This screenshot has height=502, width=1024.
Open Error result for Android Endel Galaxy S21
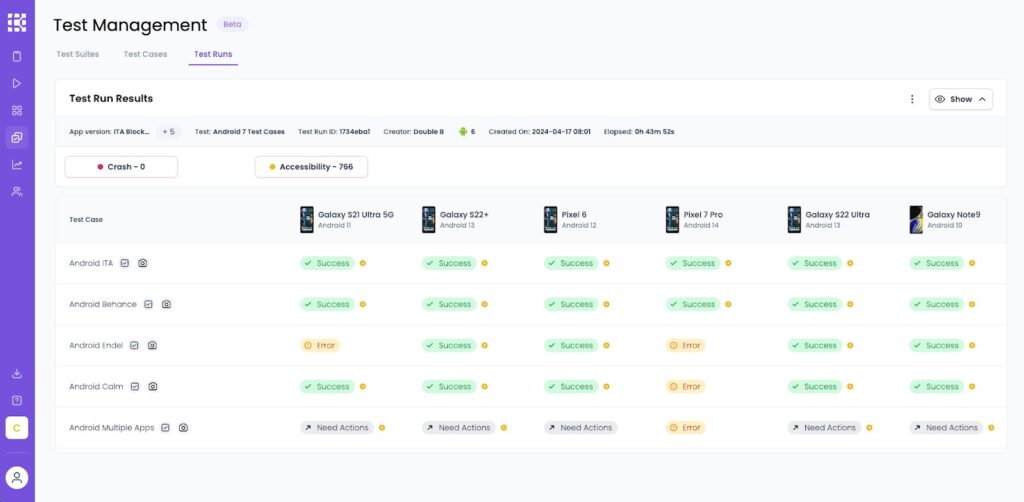click(x=320, y=345)
